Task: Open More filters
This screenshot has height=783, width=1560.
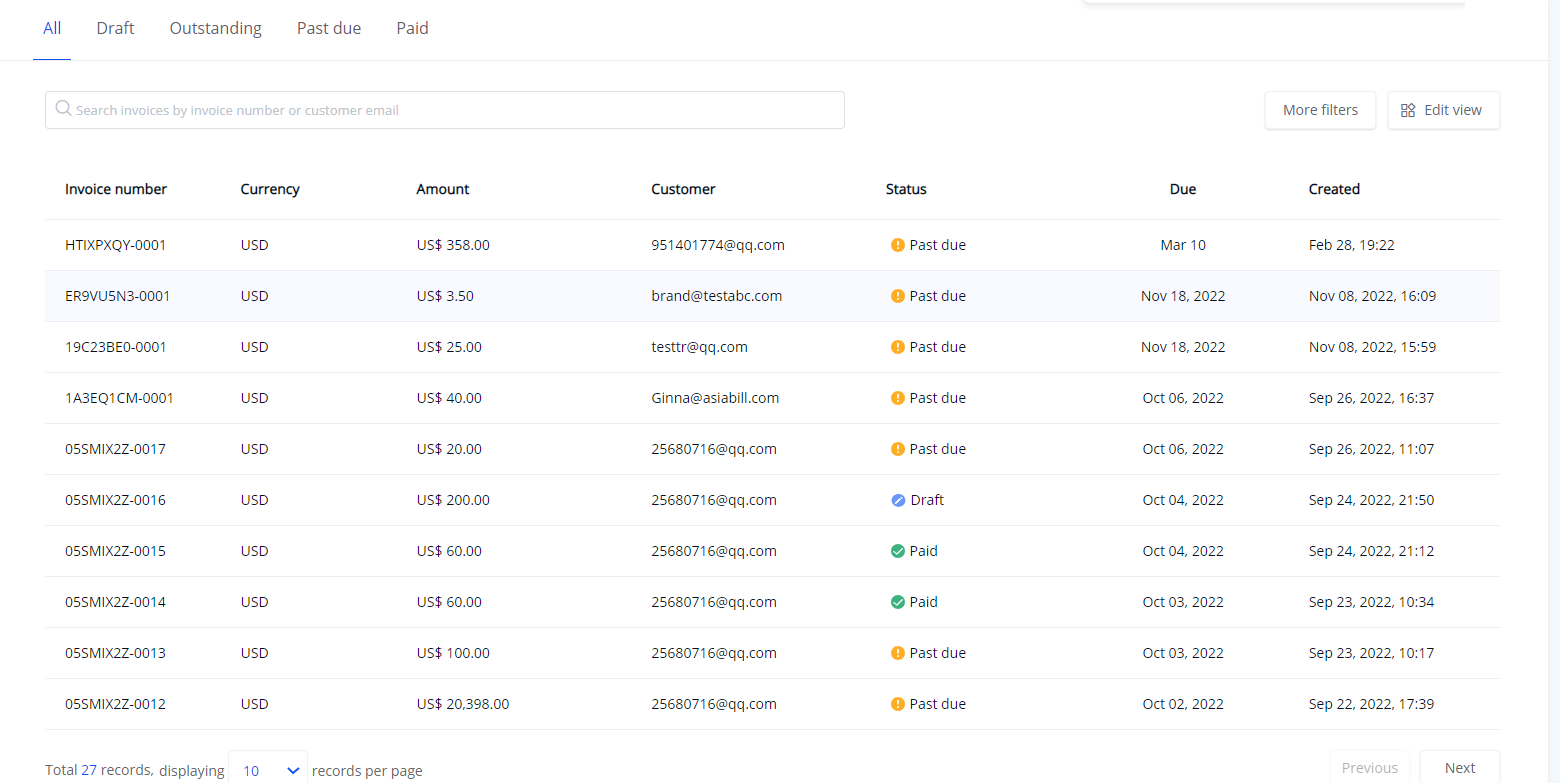Action: click(1320, 110)
